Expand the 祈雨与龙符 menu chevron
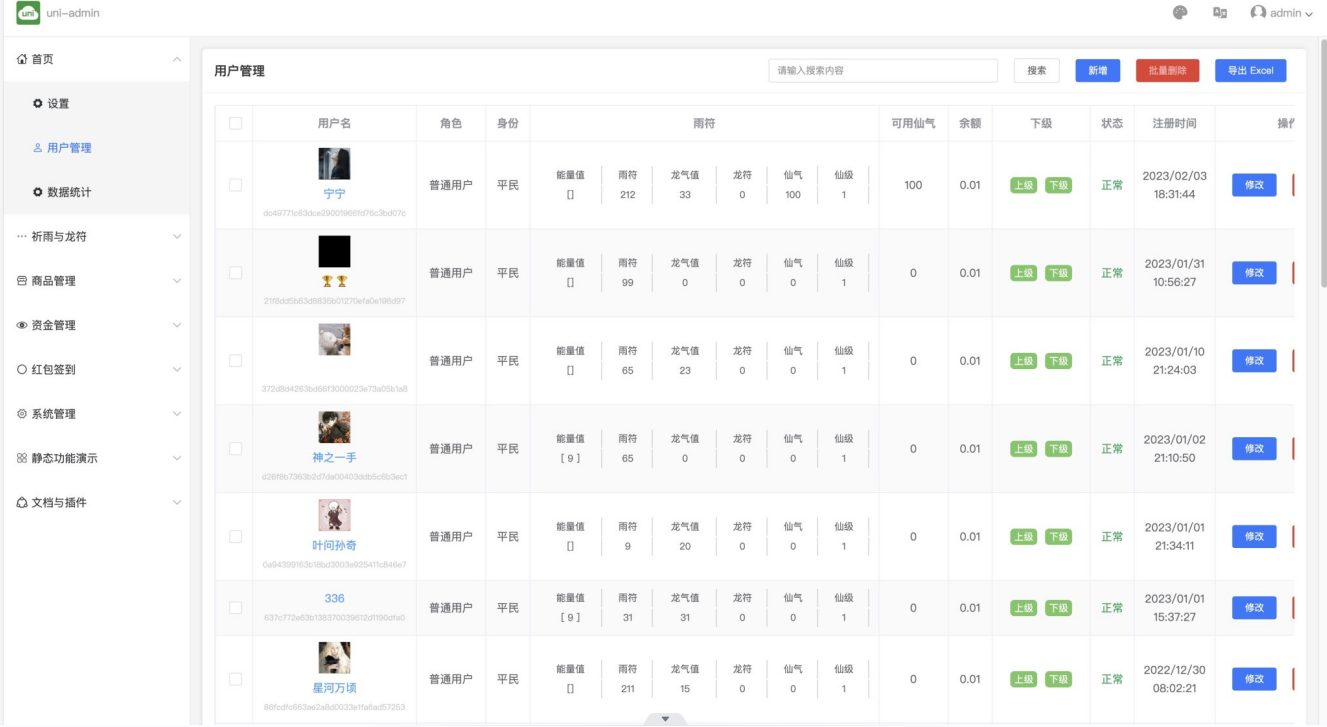This screenshot has height=727, width=1327. (x=177, y=237)
